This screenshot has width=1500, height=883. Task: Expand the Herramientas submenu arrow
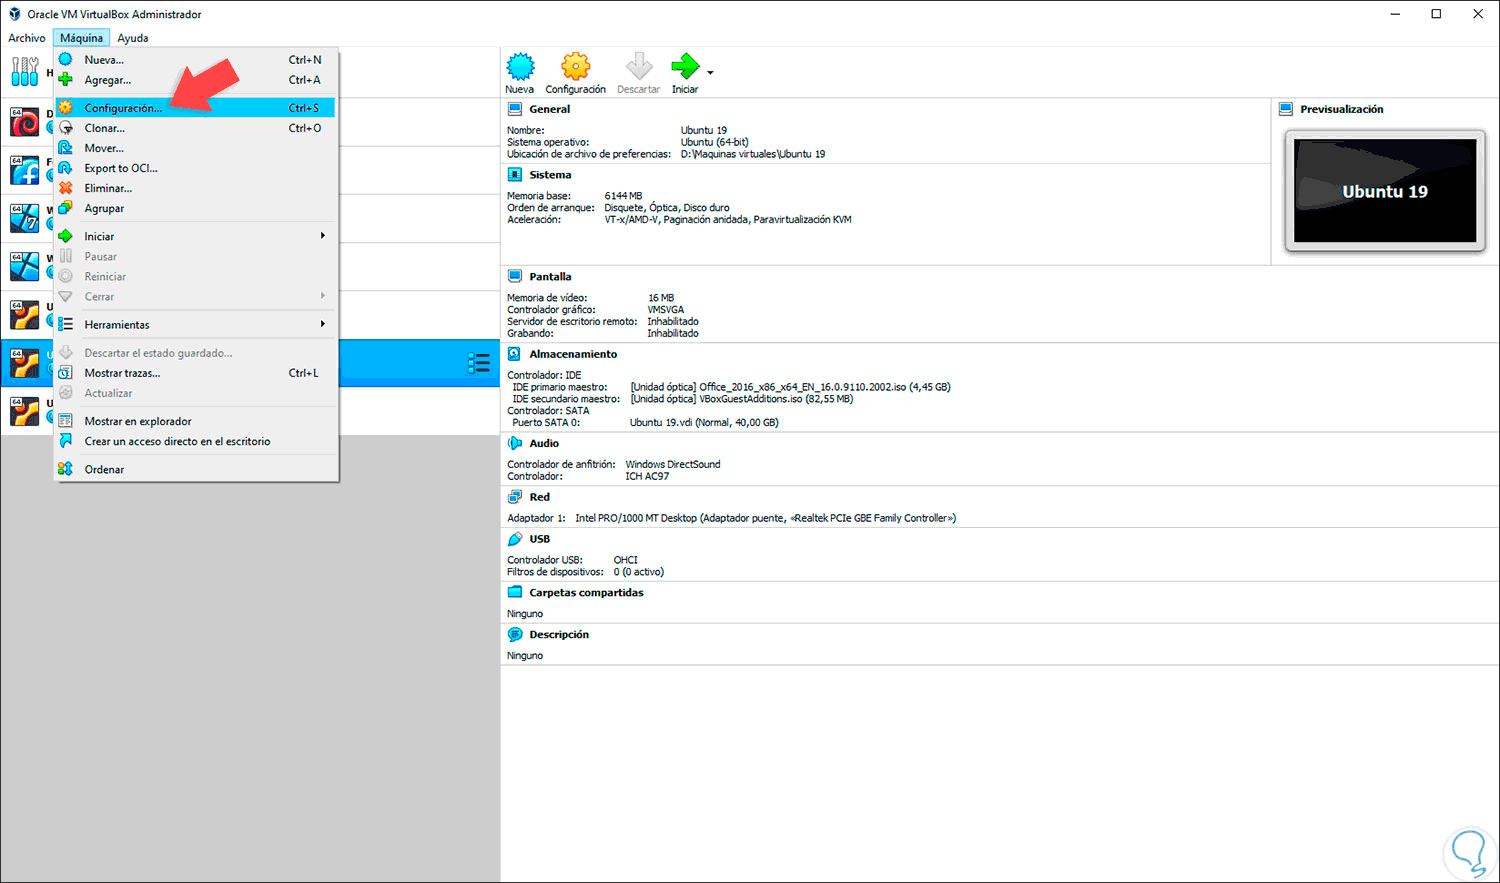(x=323, y=324)
